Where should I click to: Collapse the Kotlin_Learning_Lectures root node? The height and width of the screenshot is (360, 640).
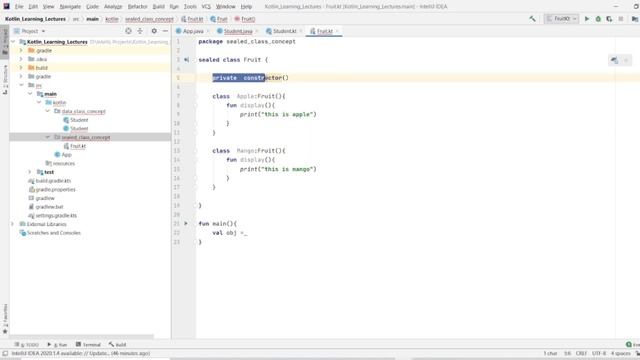pos(13,42)
